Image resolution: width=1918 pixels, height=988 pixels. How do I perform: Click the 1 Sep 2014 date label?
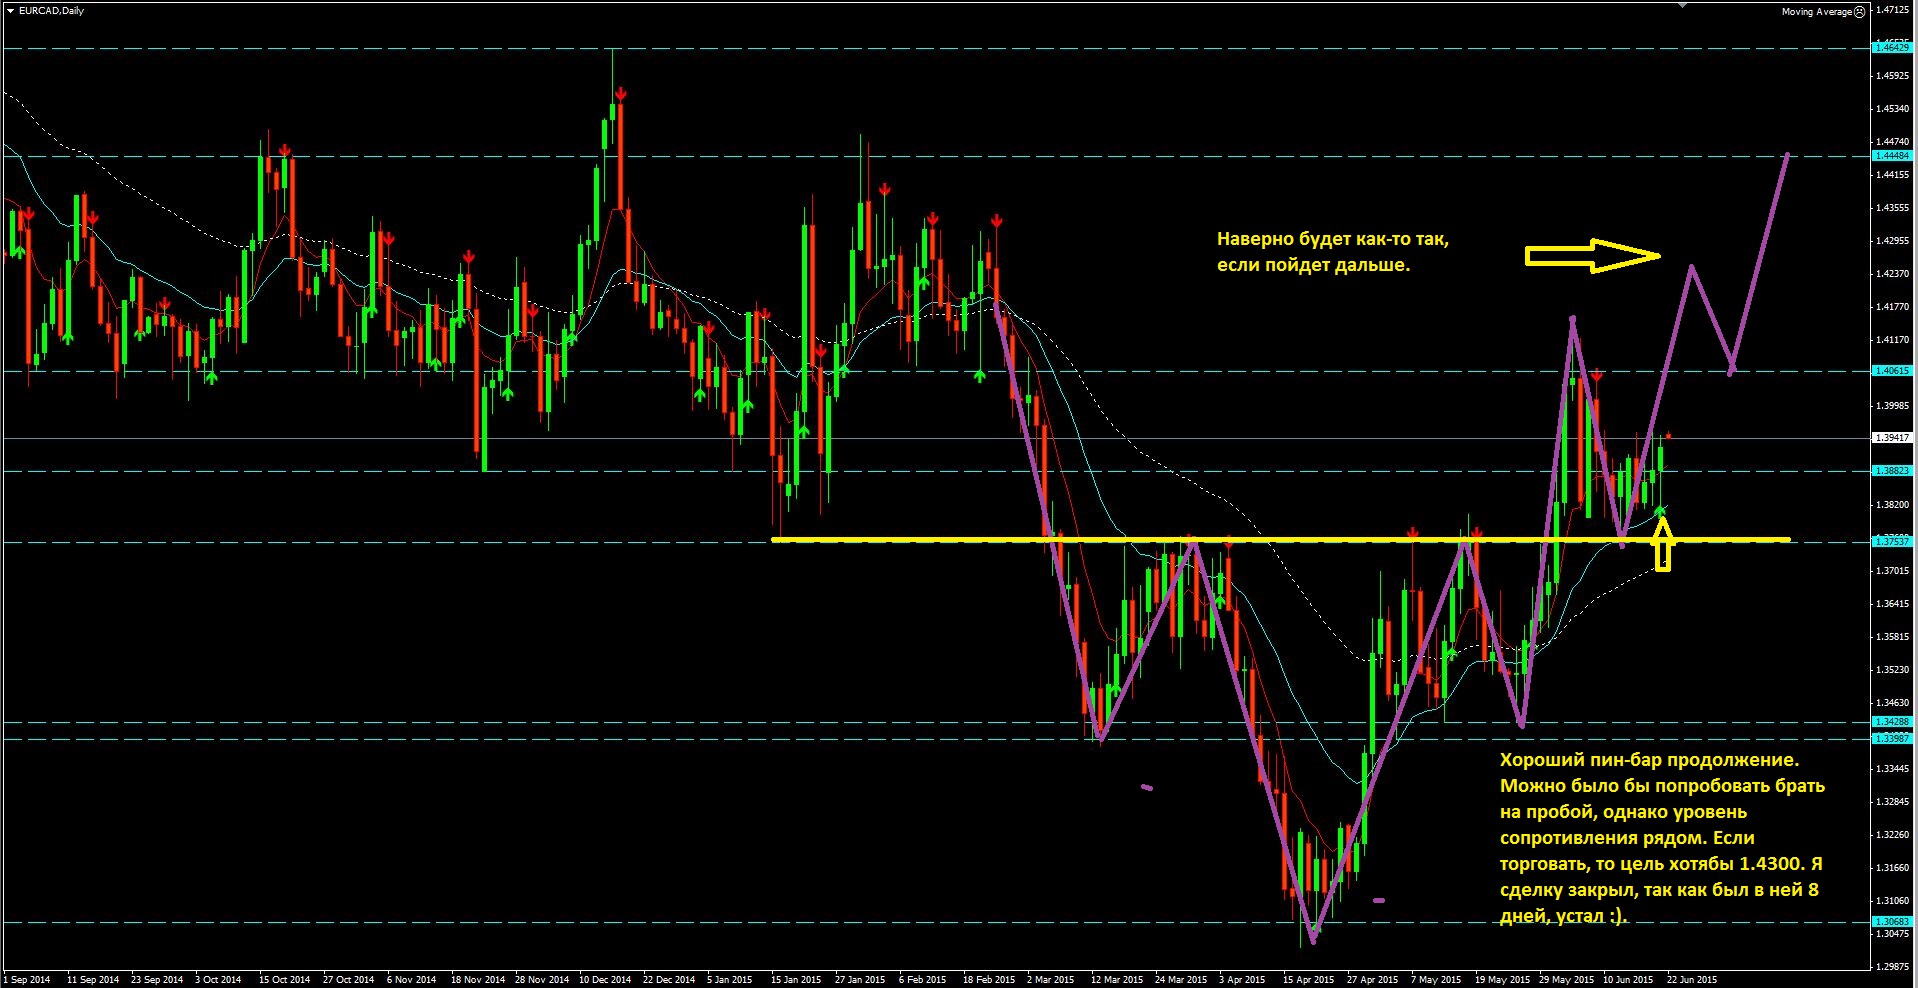coord(27,979)
